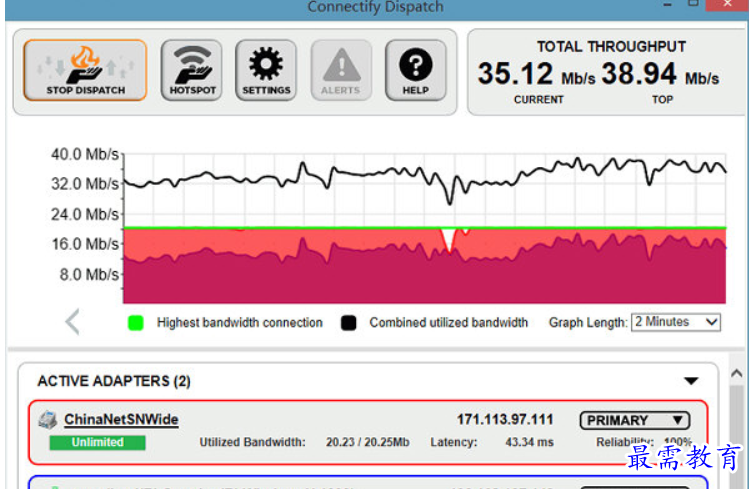Screen dimensions: 749x489
Task: Click the black Combined utilized bandwidth swatch
Action: [349, 323]
